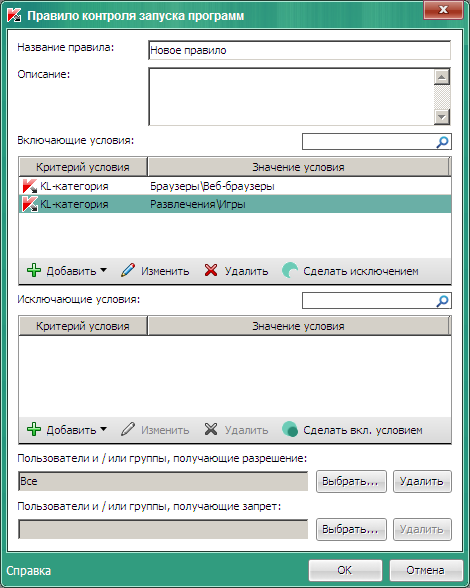This screenshot has height=588, width=470.
Task: Click the search magnifier for including conditions
Action: pyautogui.click(x=443, y=142)
